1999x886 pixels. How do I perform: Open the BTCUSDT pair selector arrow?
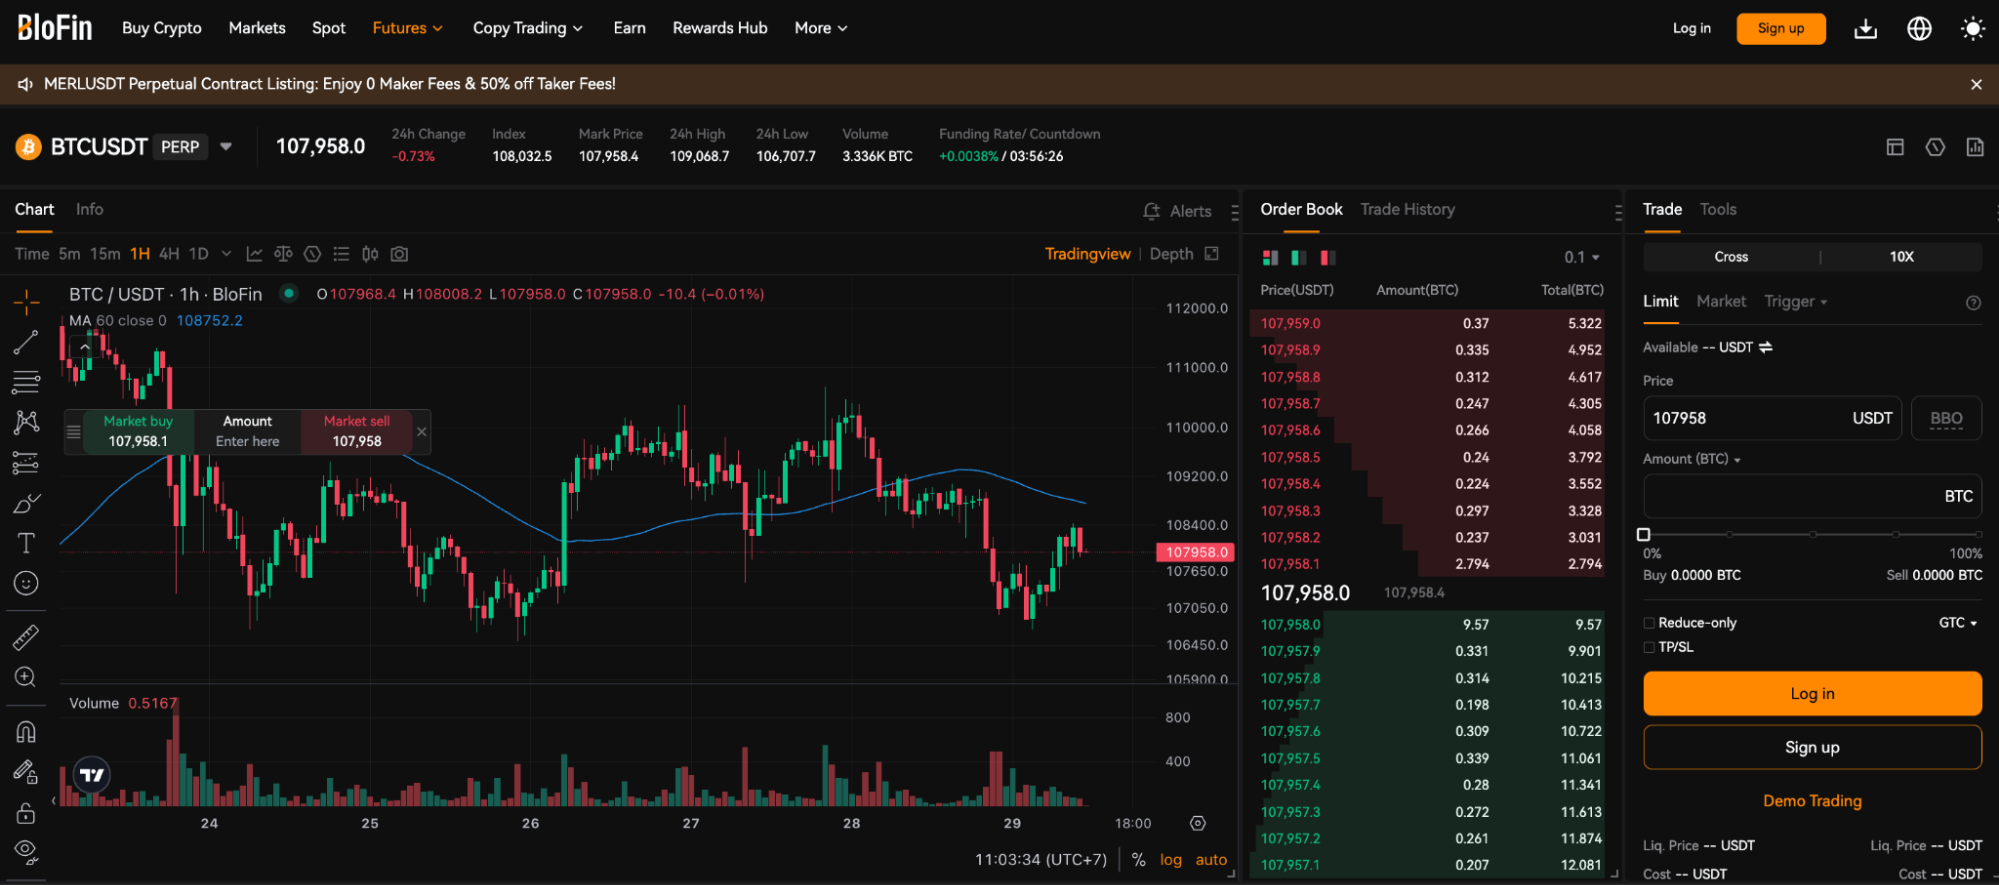pyautogui.click(x=226, y=147)
